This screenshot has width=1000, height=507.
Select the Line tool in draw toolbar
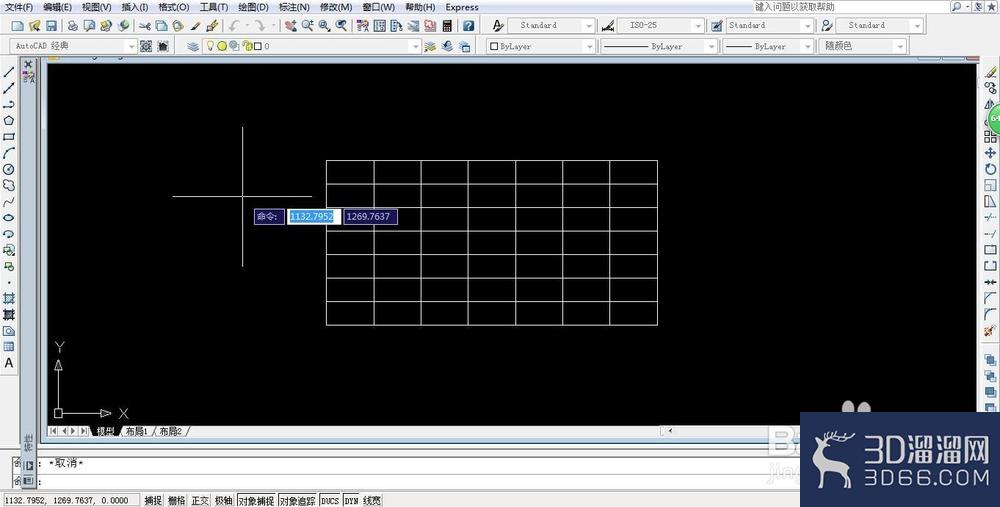click(9, 72)
